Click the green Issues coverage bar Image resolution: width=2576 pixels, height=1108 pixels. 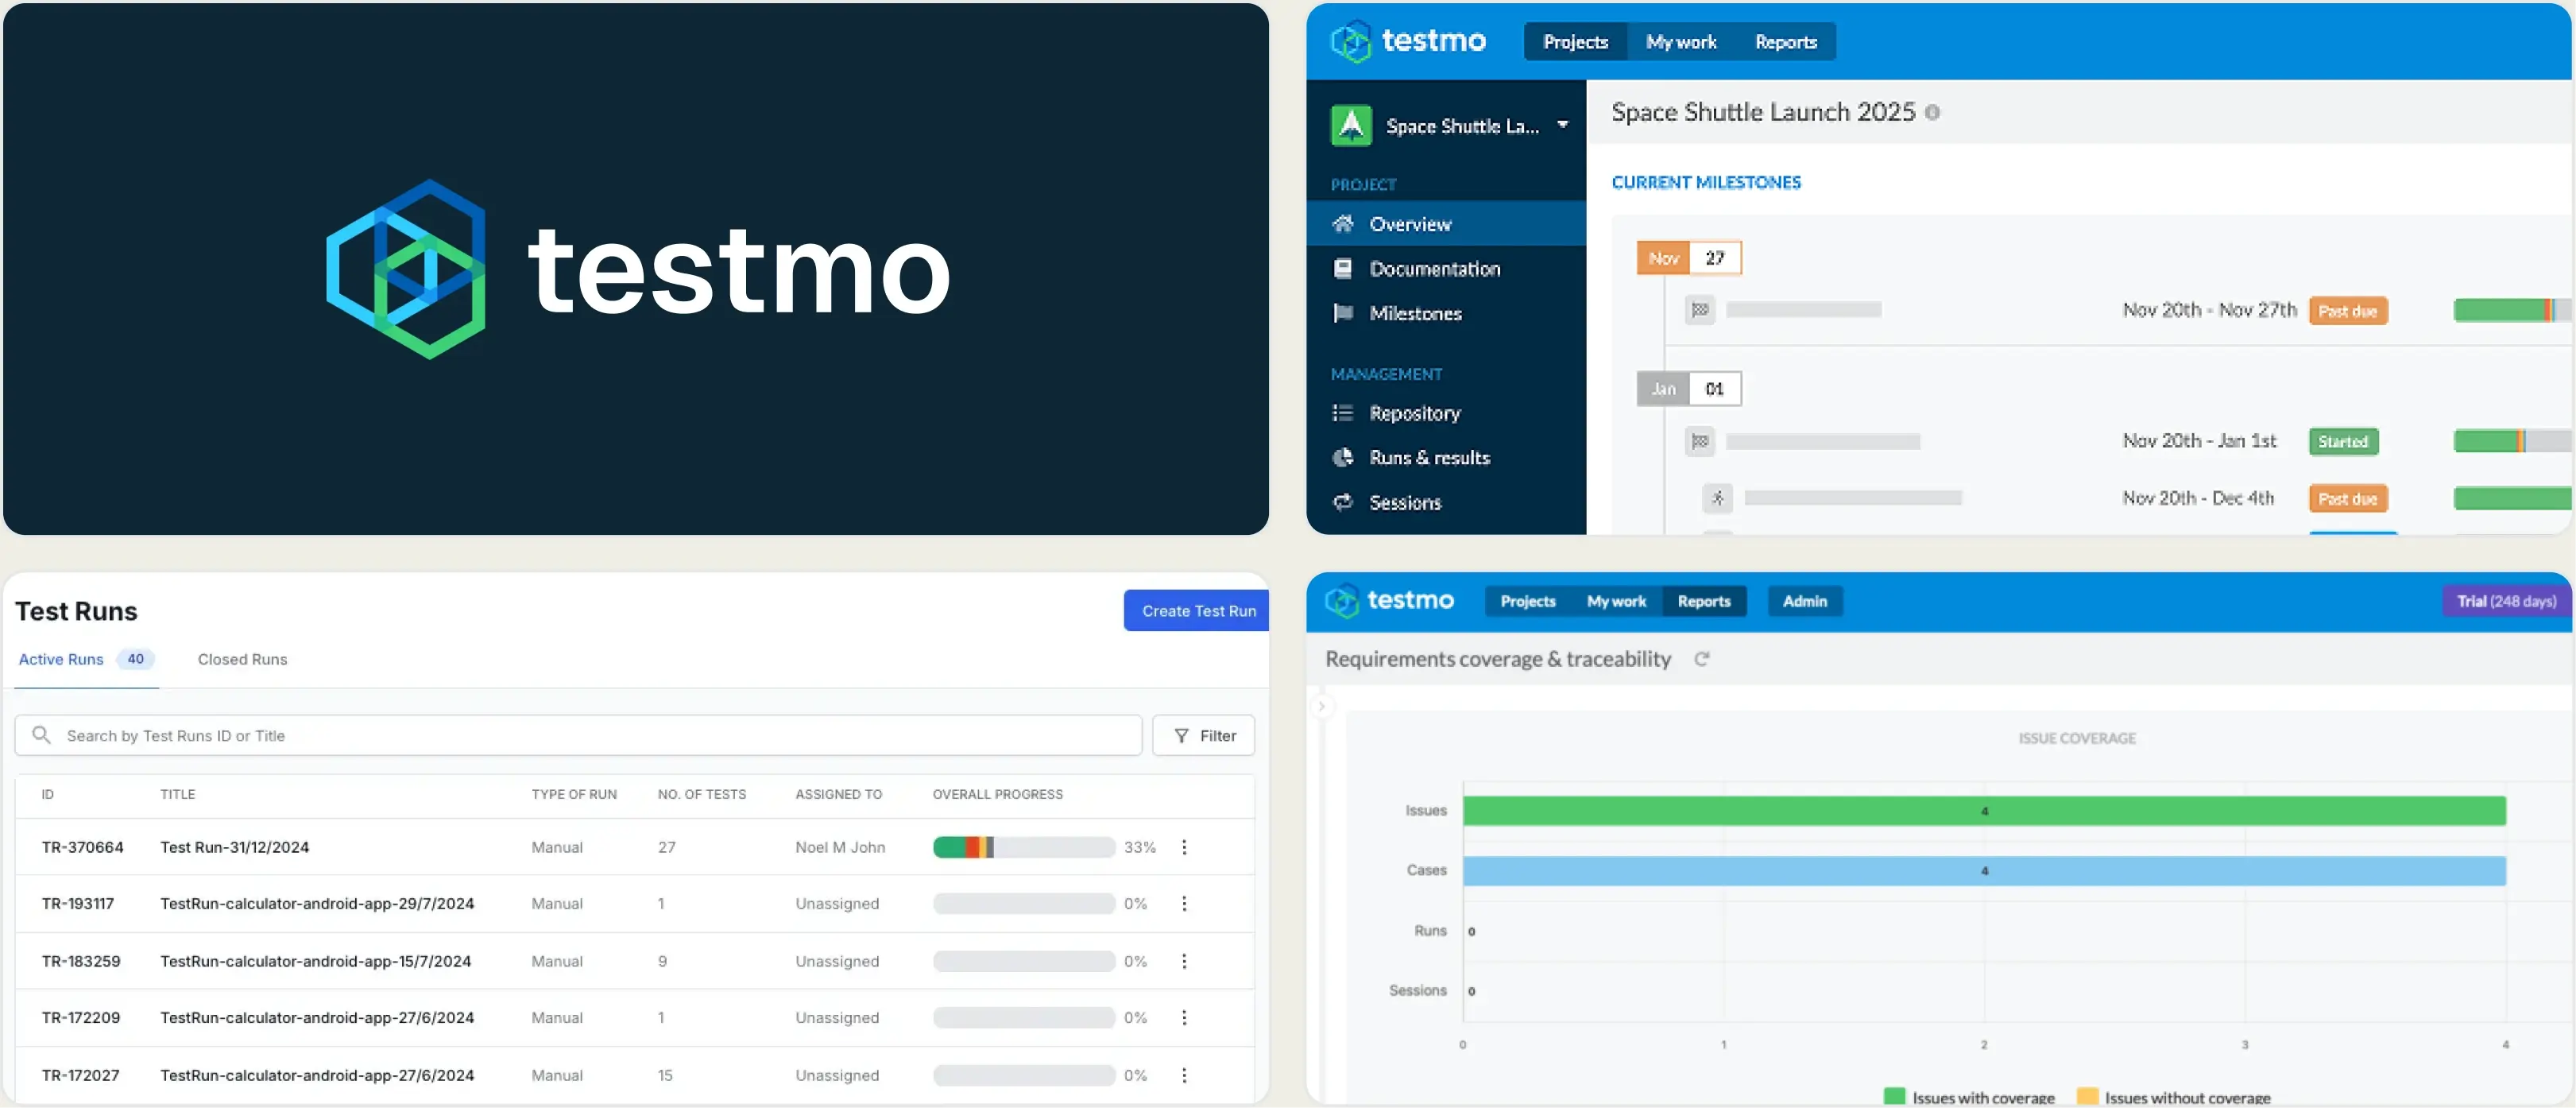pyautogui.click(x=1984, y=810)
